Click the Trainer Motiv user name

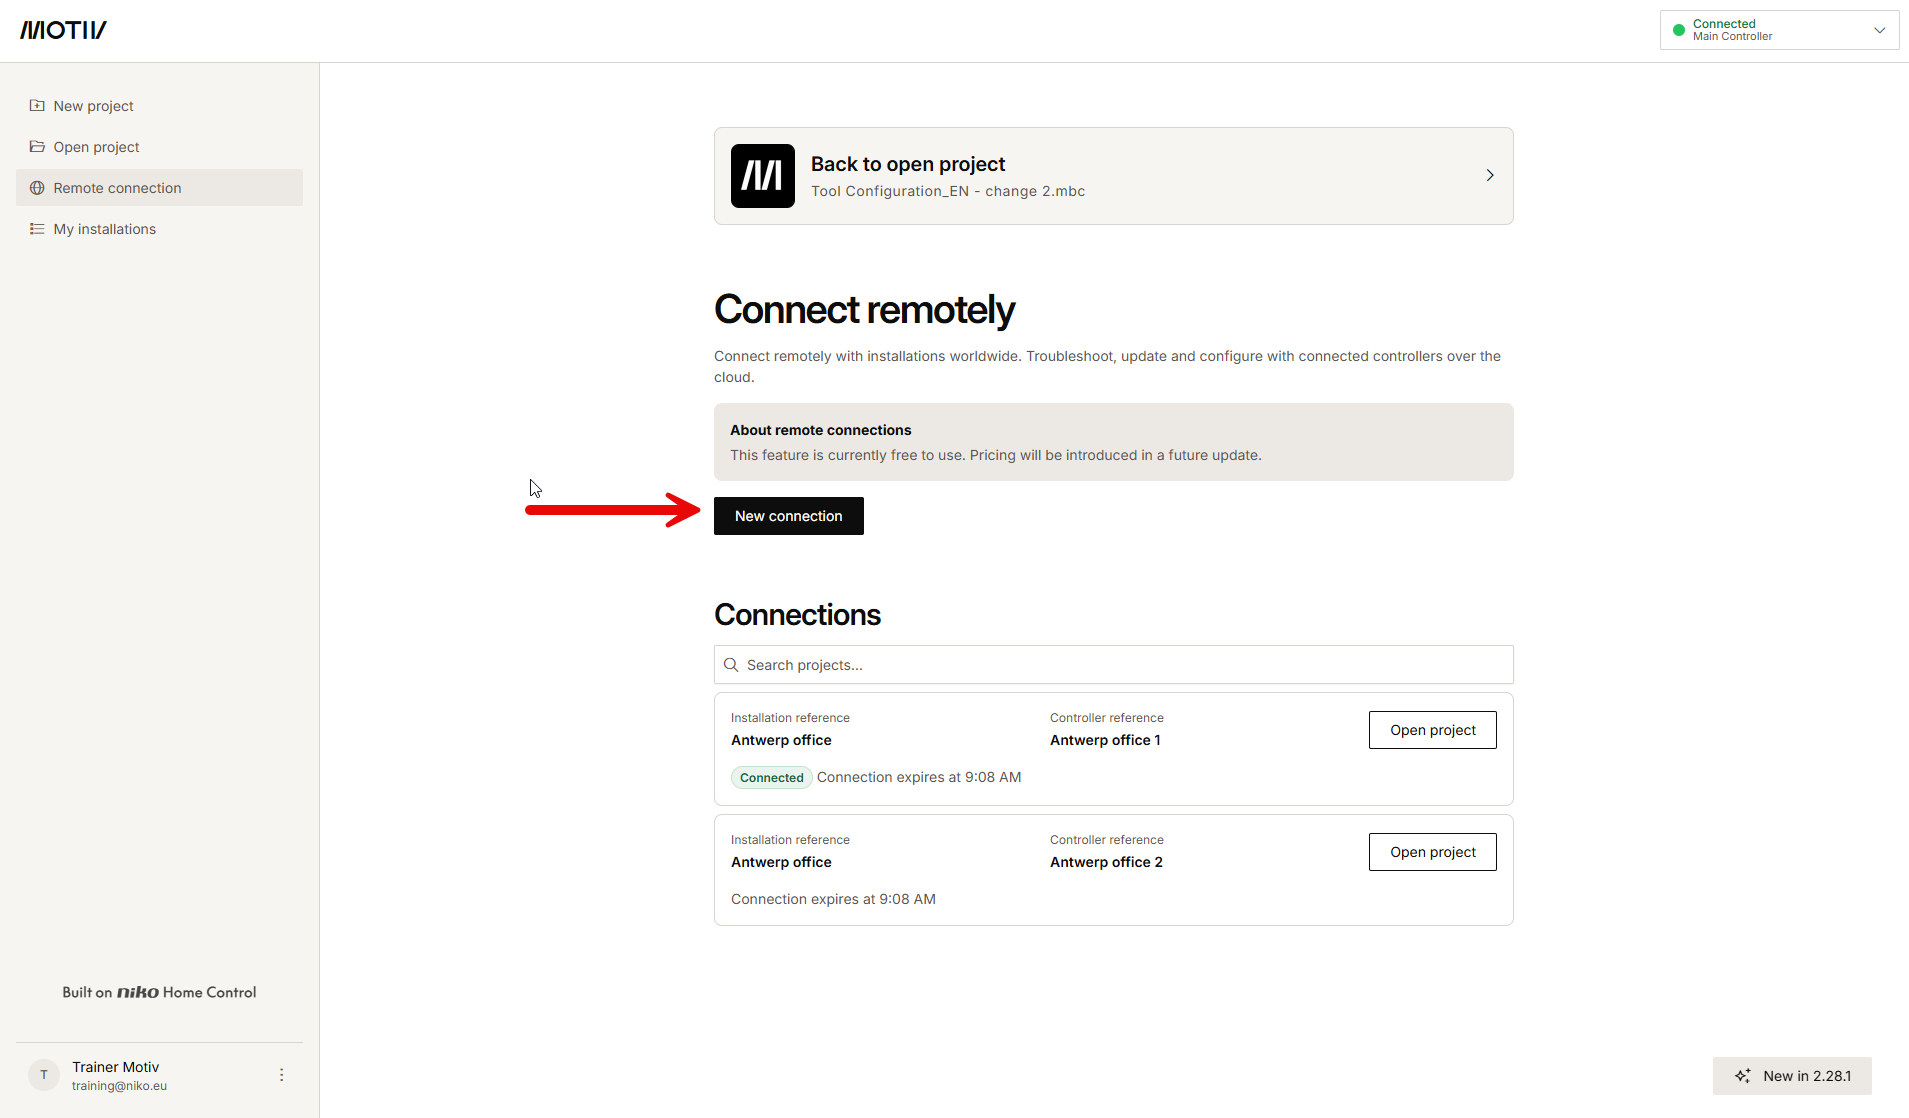115,1067
